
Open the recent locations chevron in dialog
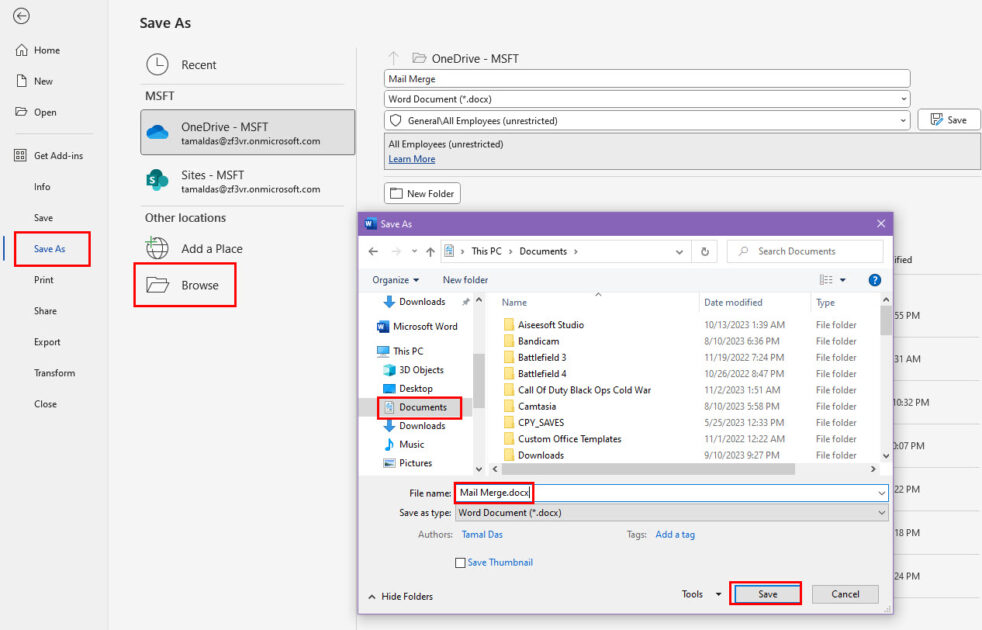pos(414,252)
